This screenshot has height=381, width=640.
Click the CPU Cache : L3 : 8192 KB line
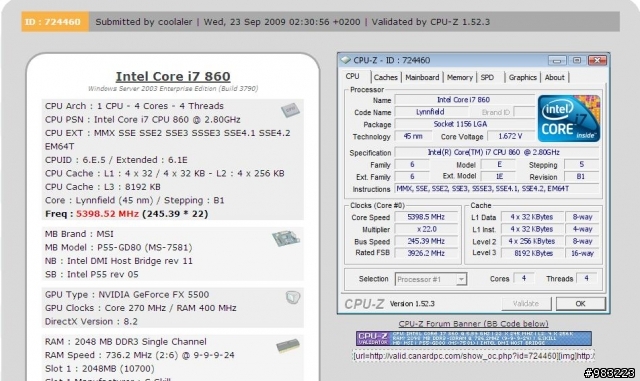click(103, 187)
